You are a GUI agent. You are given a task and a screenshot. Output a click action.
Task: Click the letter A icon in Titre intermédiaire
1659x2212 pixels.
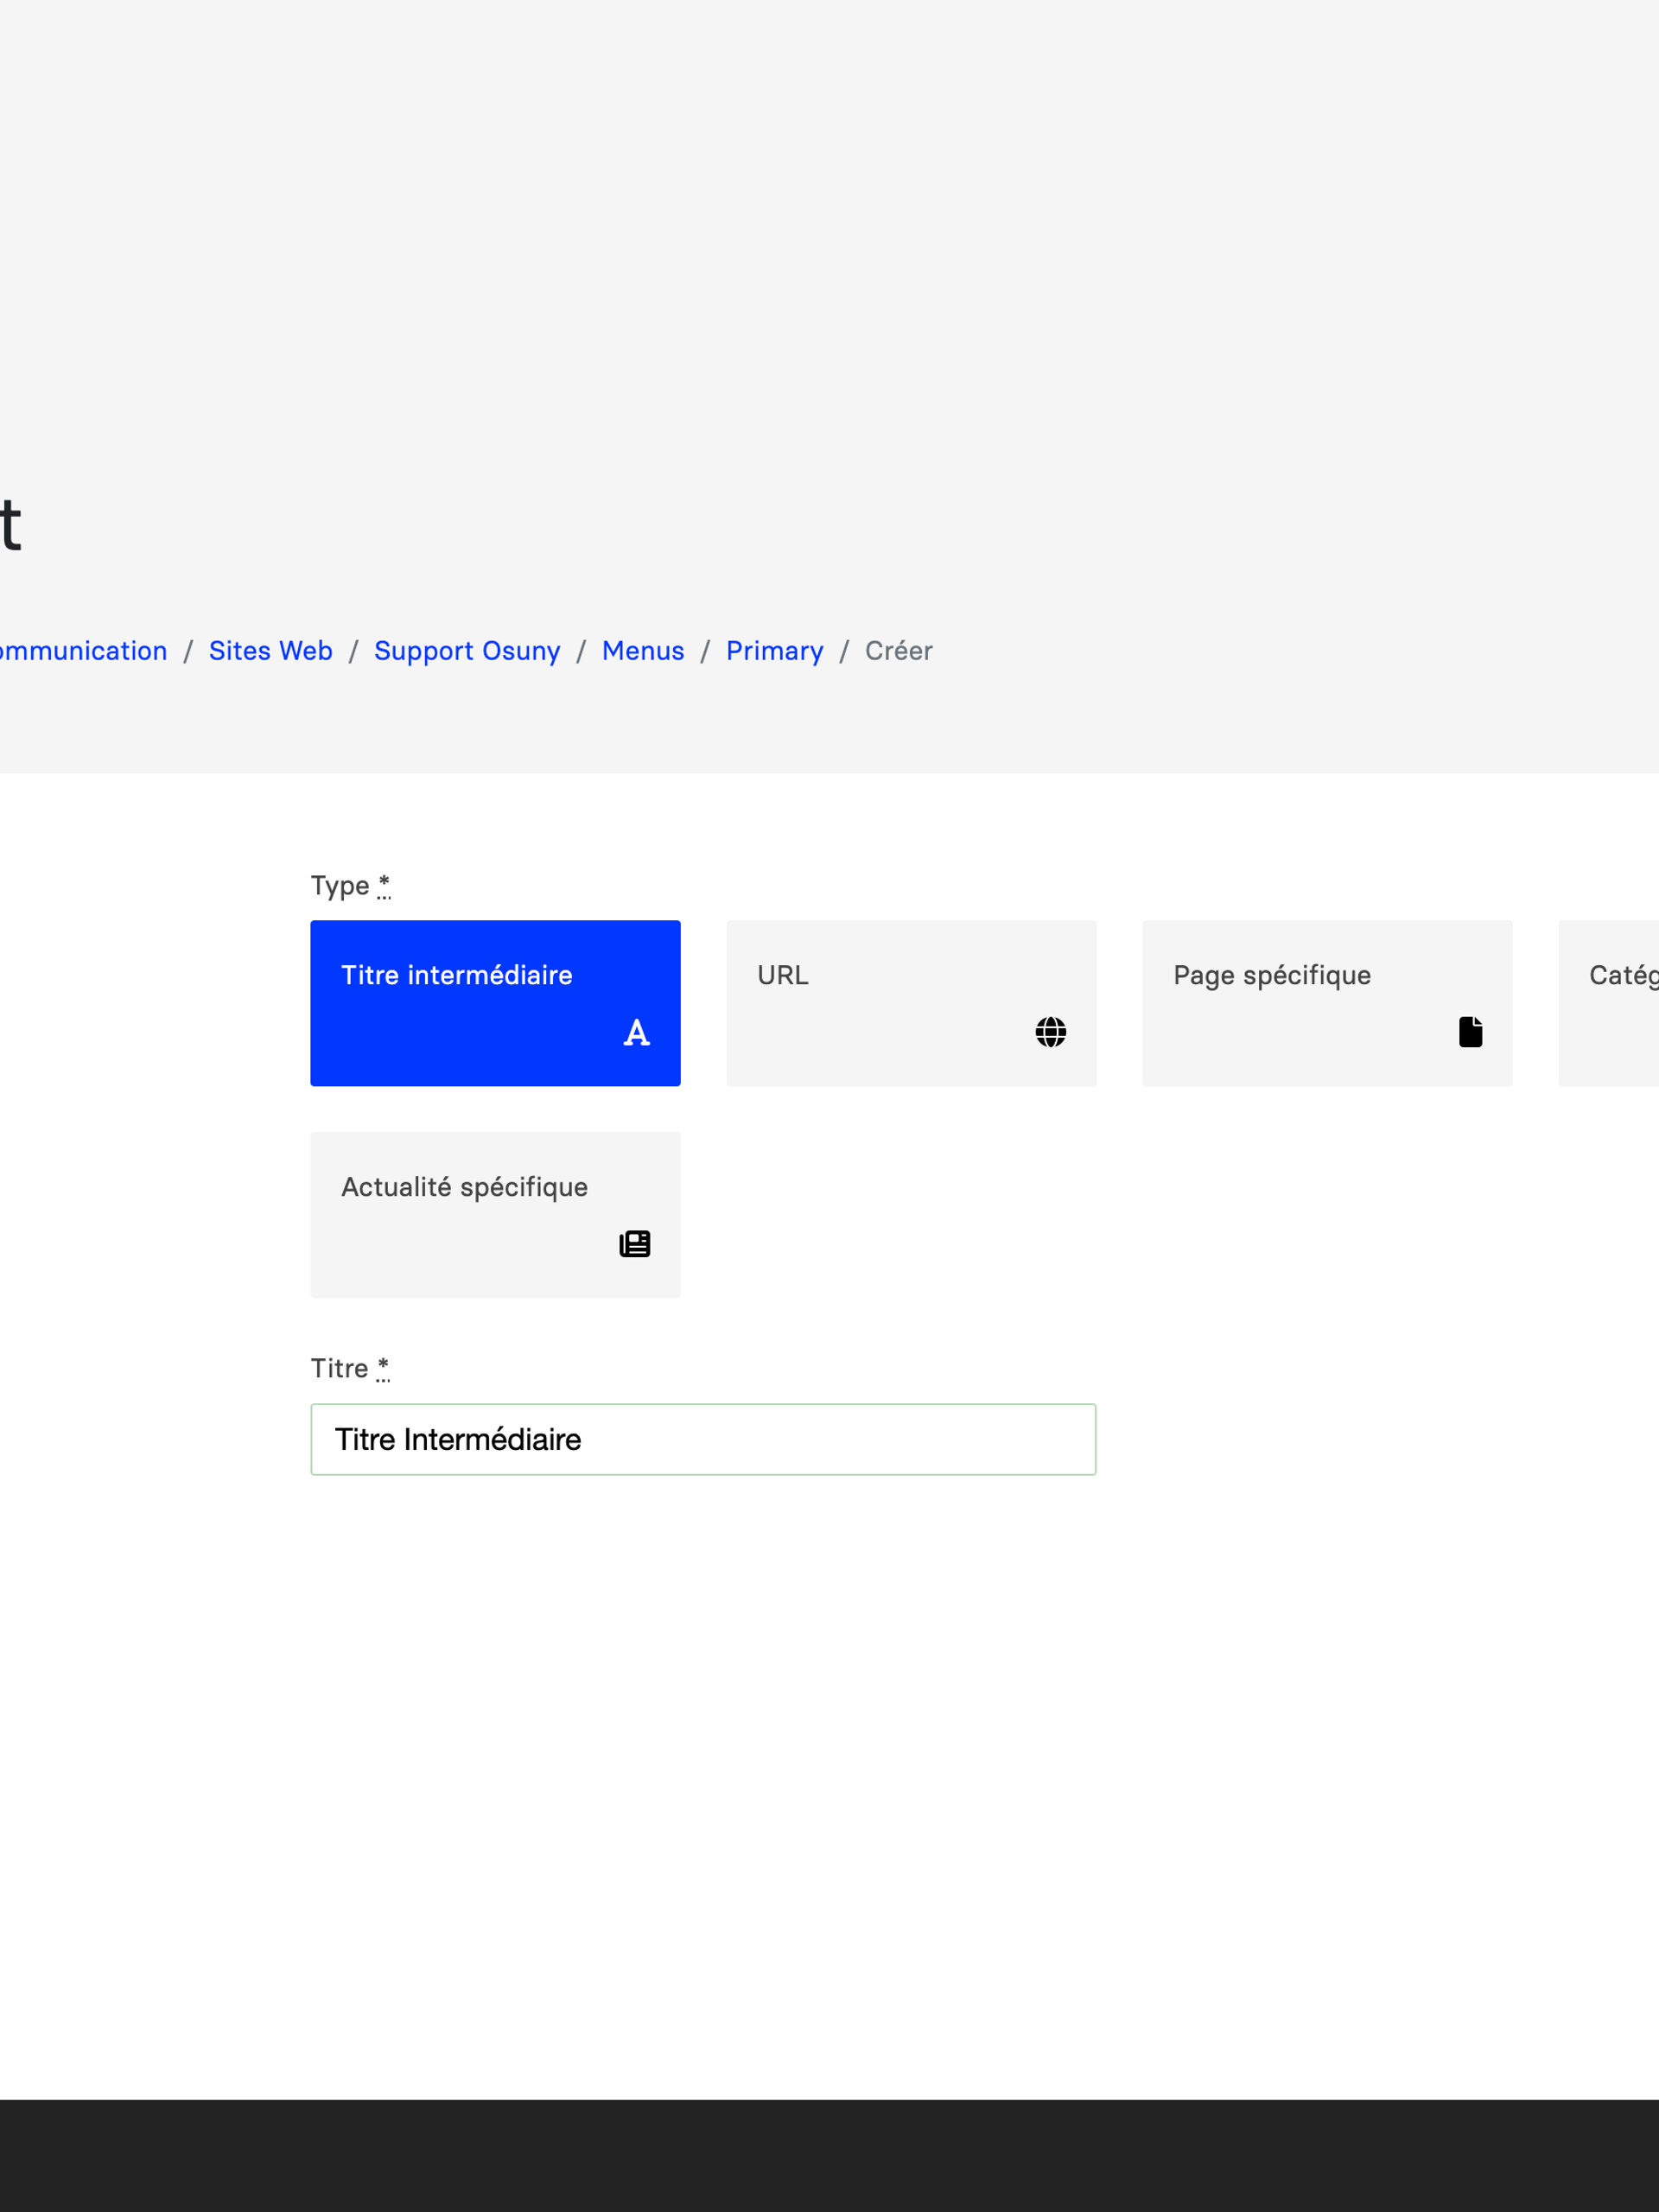coord(636,1032)
